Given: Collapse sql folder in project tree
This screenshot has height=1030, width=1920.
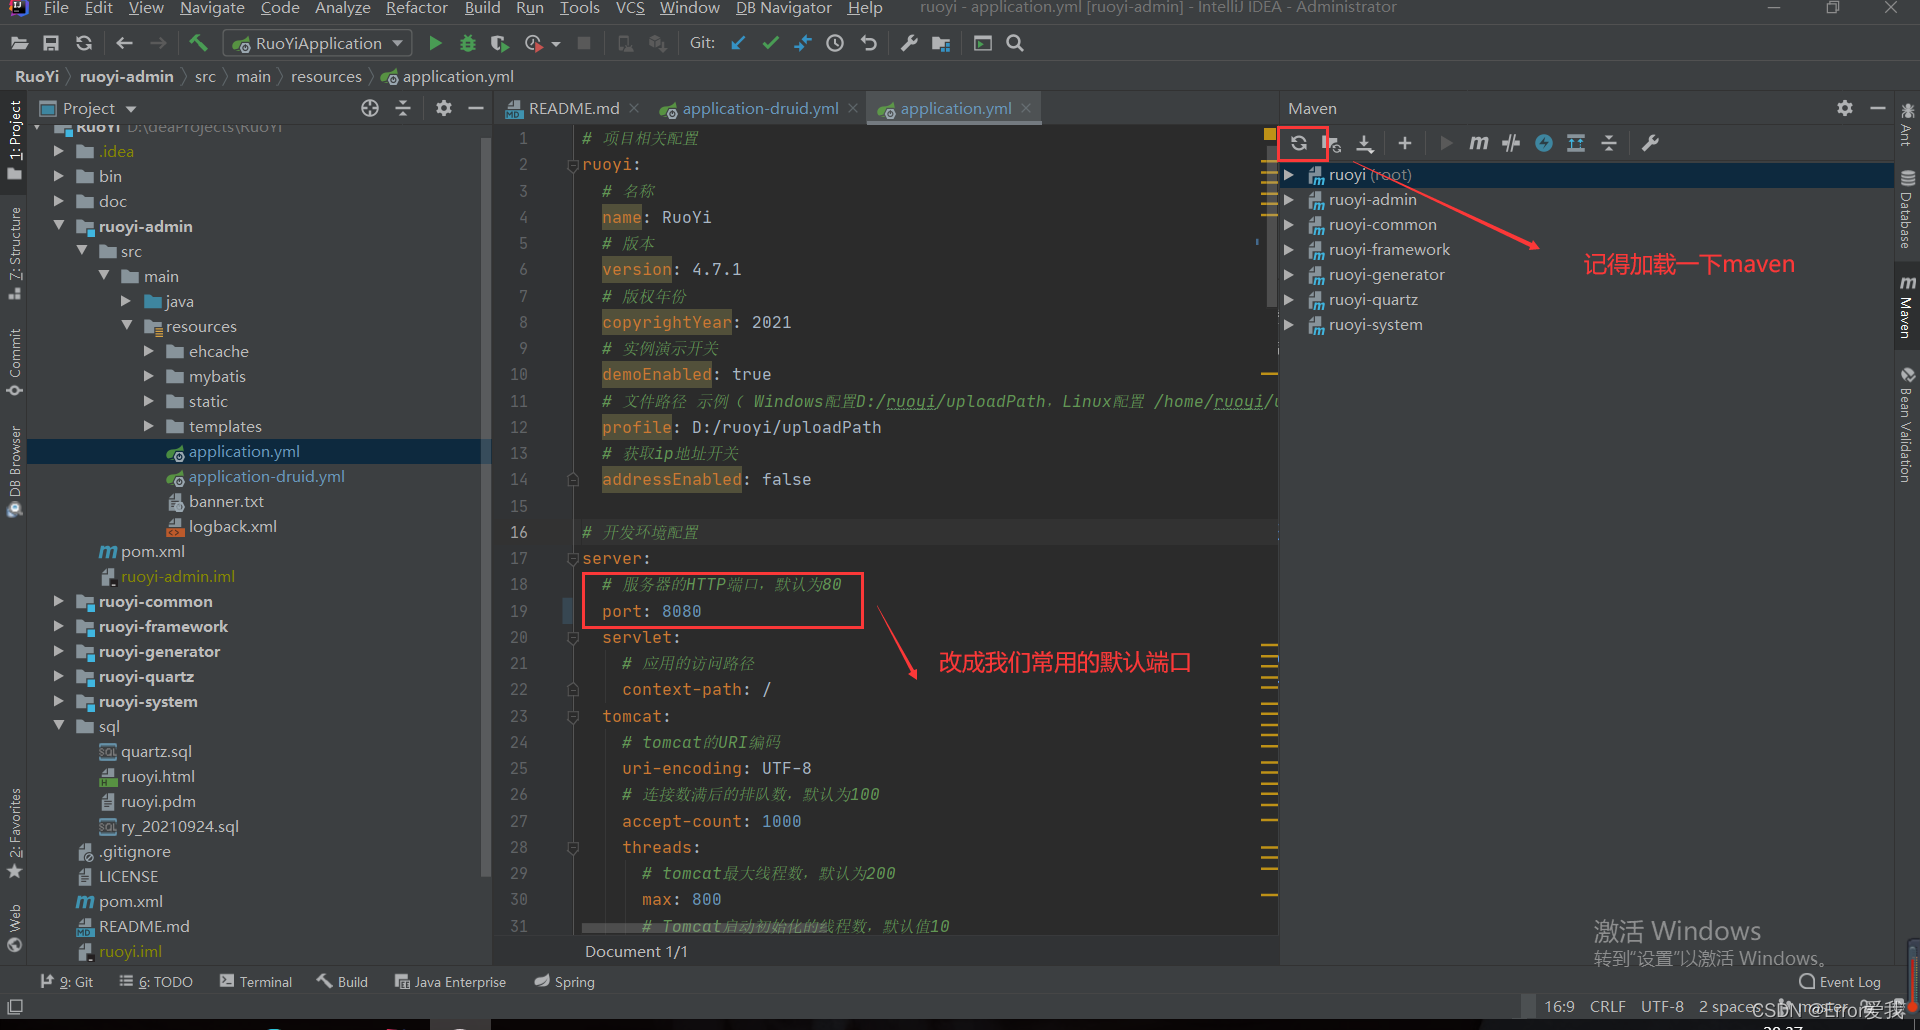Looking at the screenshot, I should (x=58, y=726).
